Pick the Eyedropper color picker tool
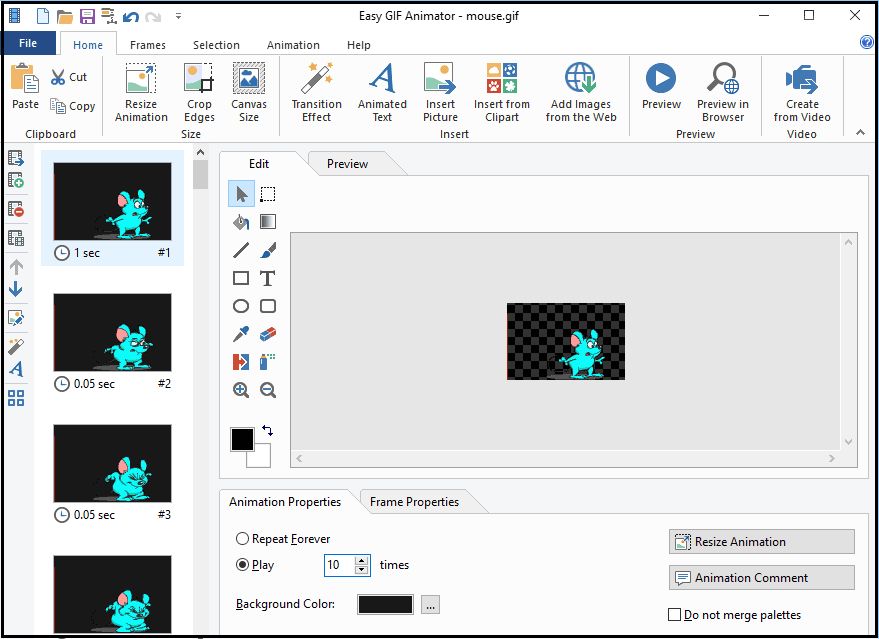 click(x=241, y=335)
